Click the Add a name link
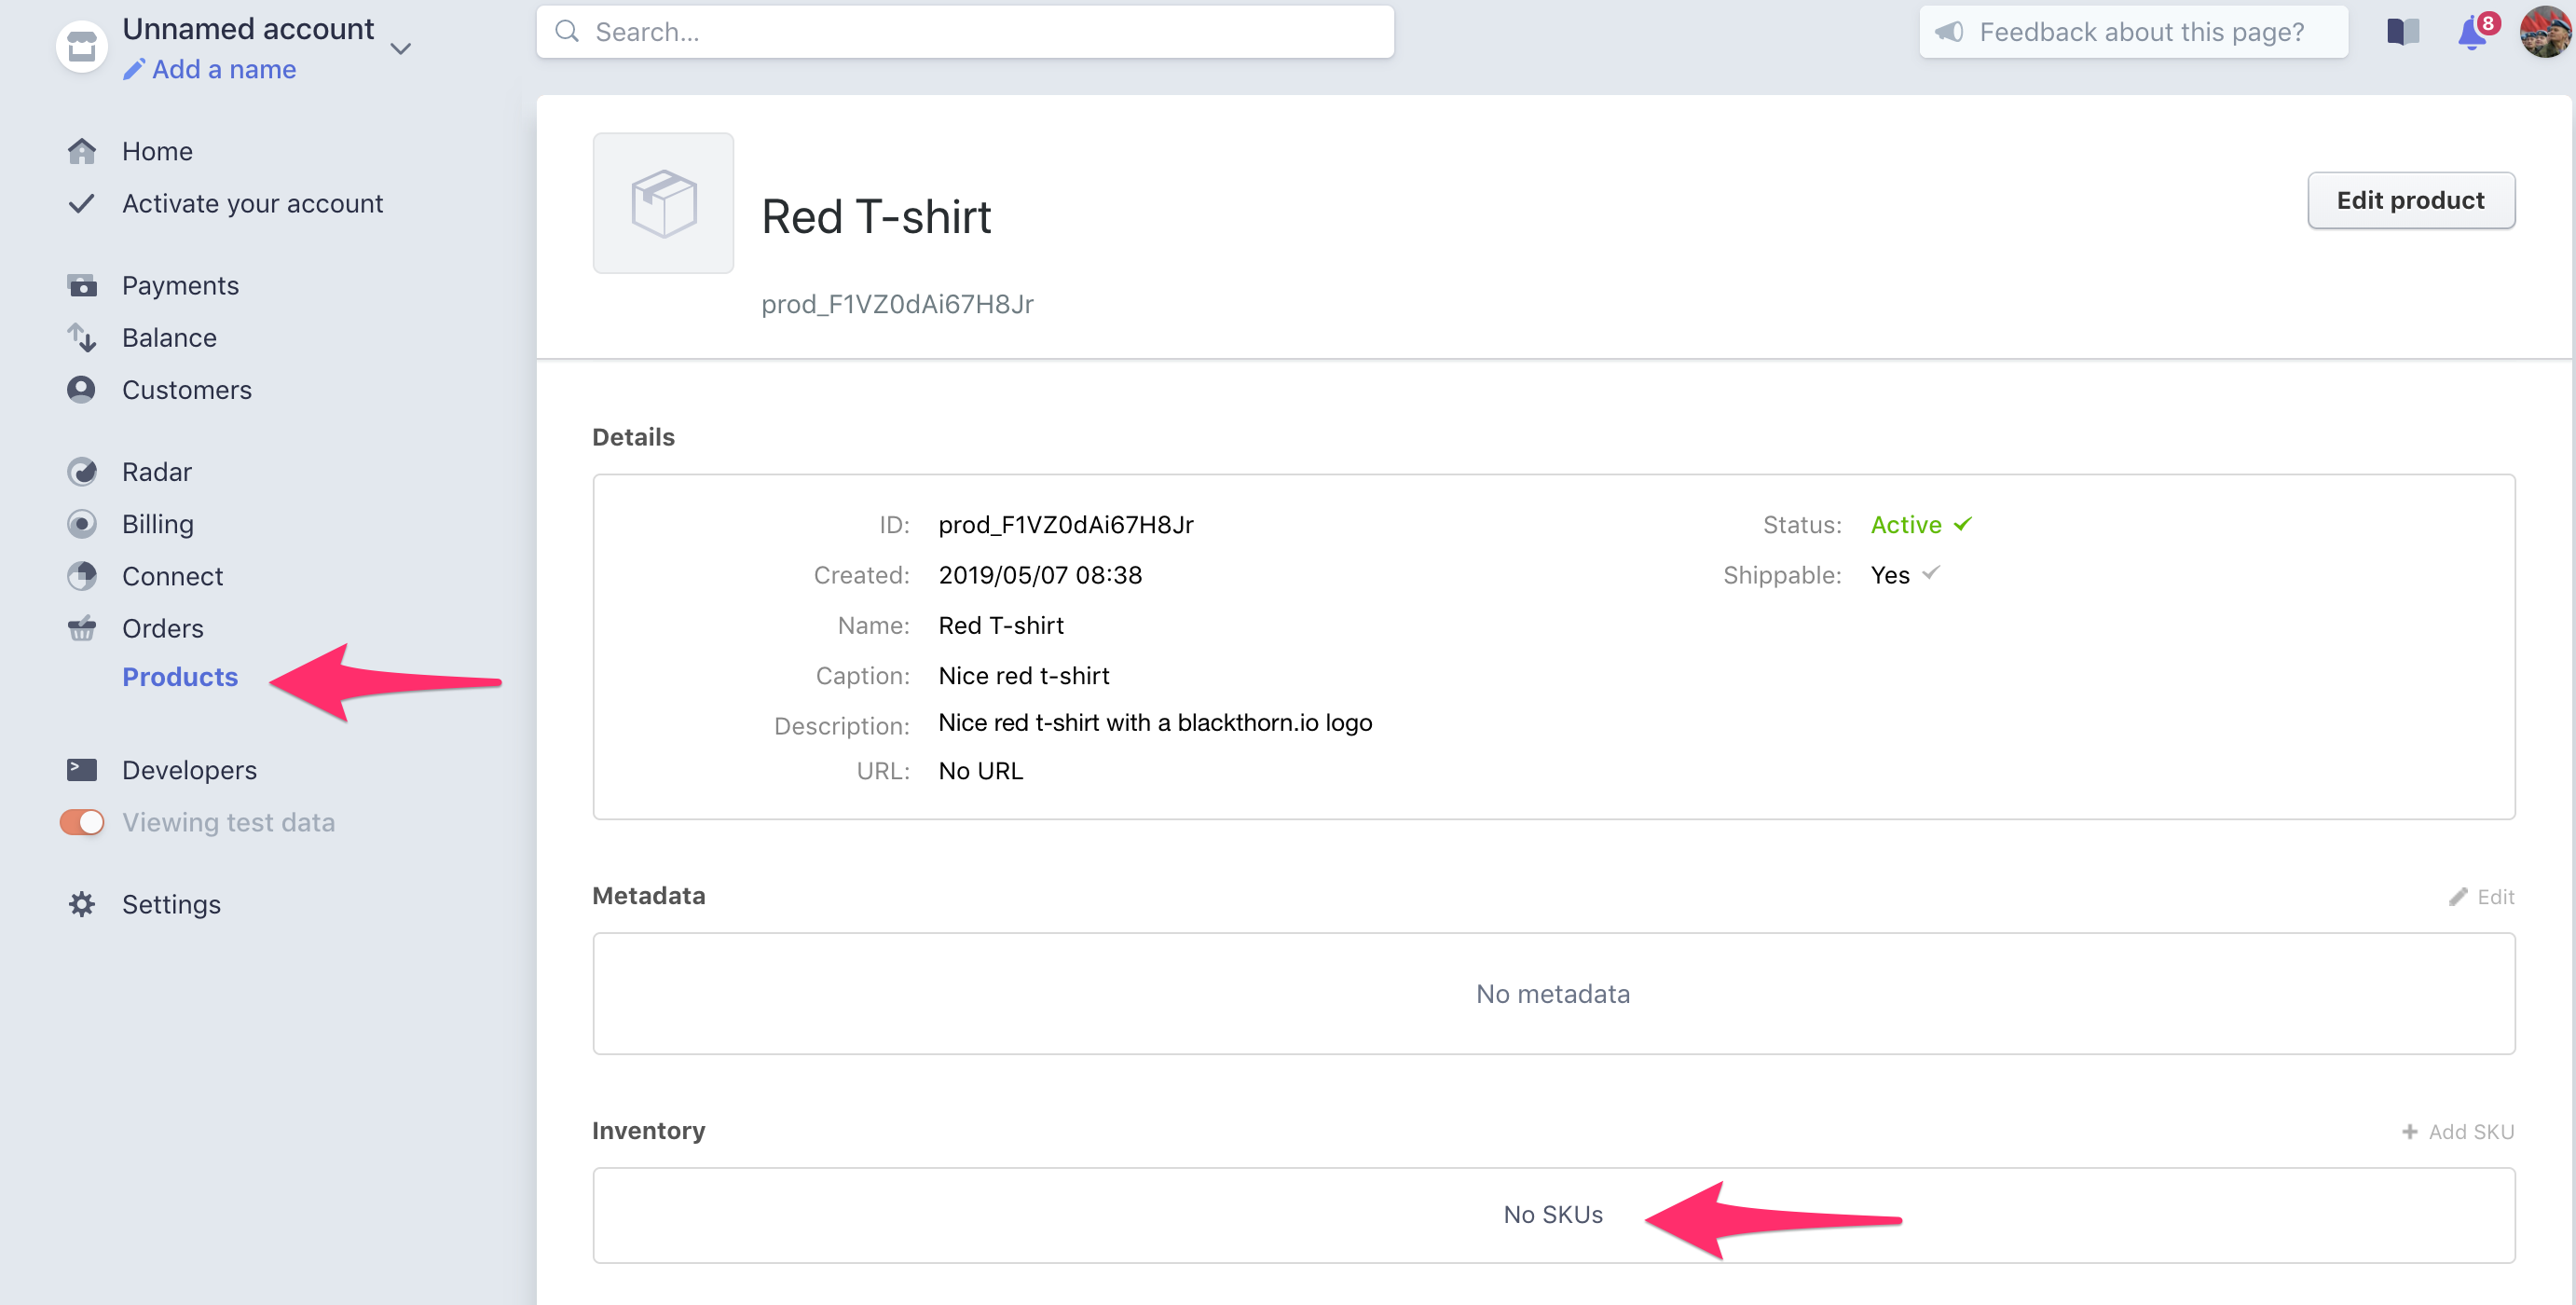This screenshot has height=1305, width=2576. coord(224,69)
